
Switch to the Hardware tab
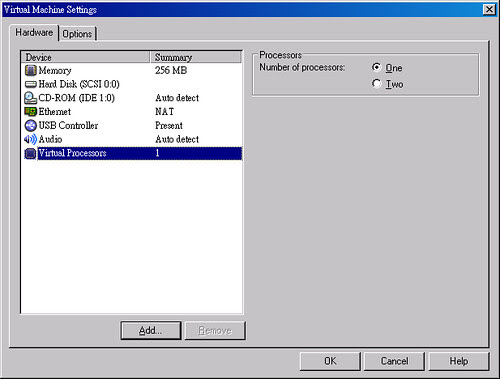tap(34, 33)
